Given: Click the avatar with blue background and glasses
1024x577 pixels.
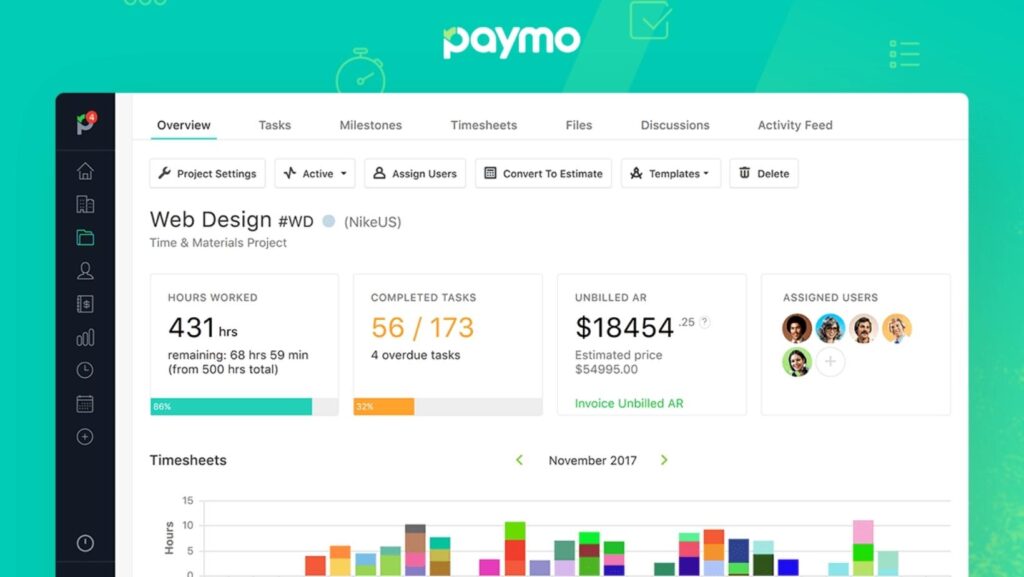Looking at the screenshot, I should click(830, 328).
